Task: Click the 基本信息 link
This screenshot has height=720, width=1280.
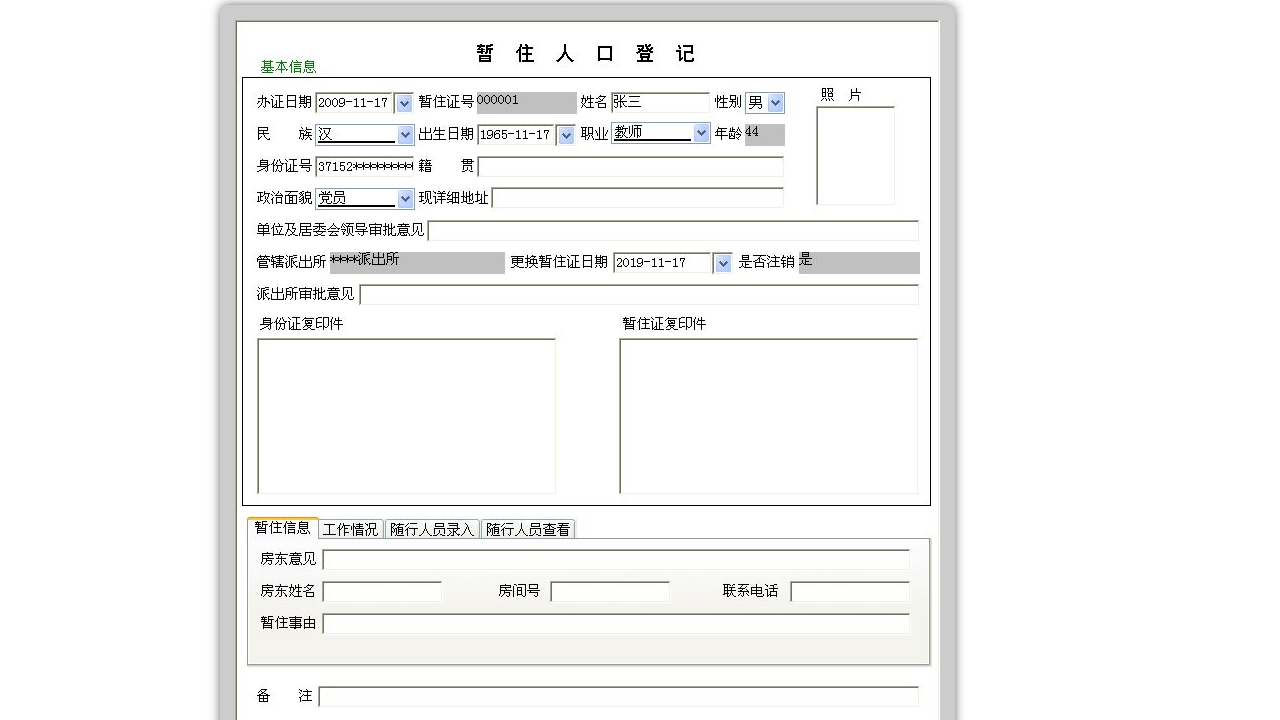Action: 287,66
